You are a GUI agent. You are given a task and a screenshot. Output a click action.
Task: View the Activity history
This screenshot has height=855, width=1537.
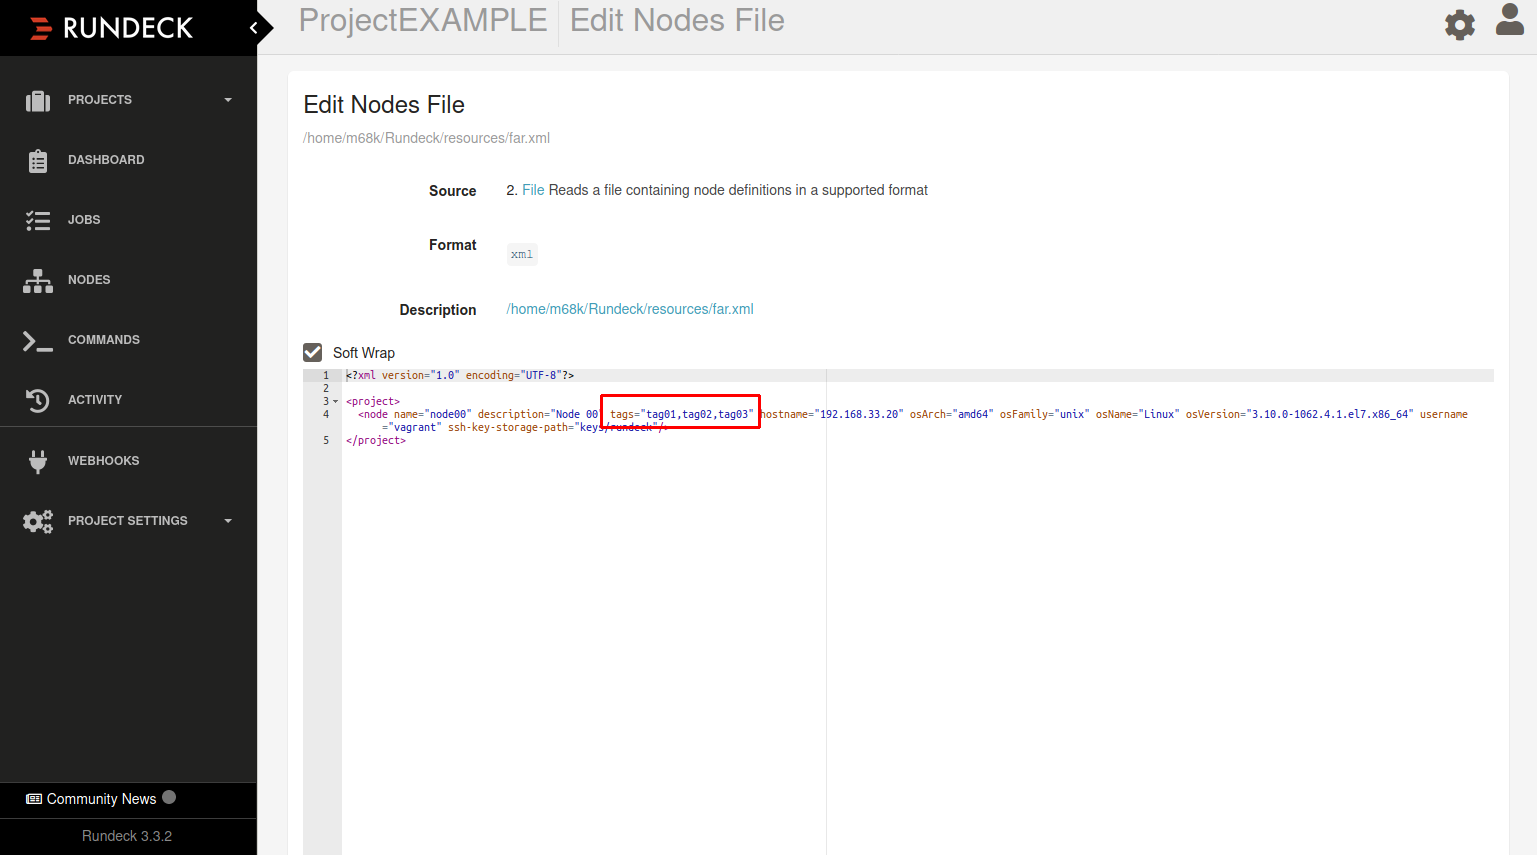click(x=95, y=399)
